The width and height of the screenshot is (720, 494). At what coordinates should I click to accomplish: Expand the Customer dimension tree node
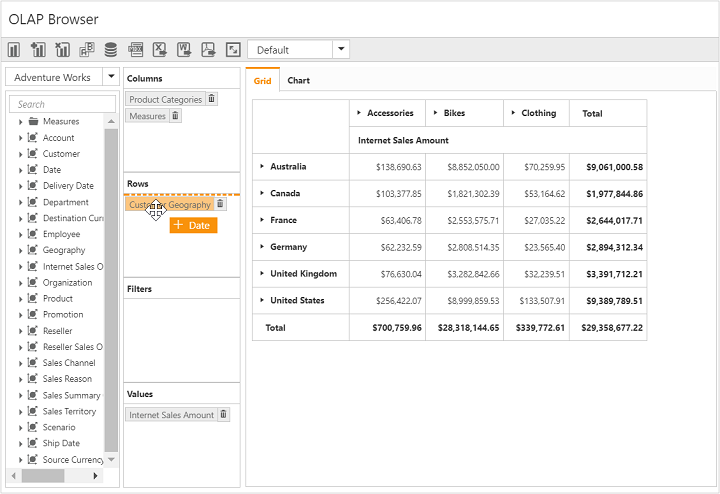21,154
